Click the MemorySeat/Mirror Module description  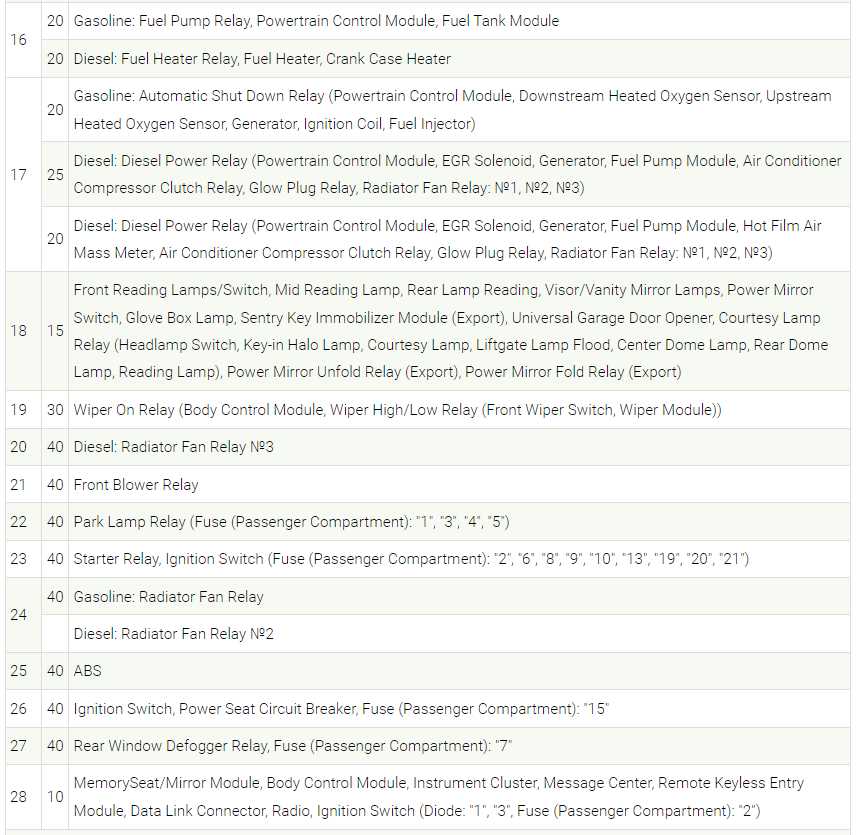439,797
